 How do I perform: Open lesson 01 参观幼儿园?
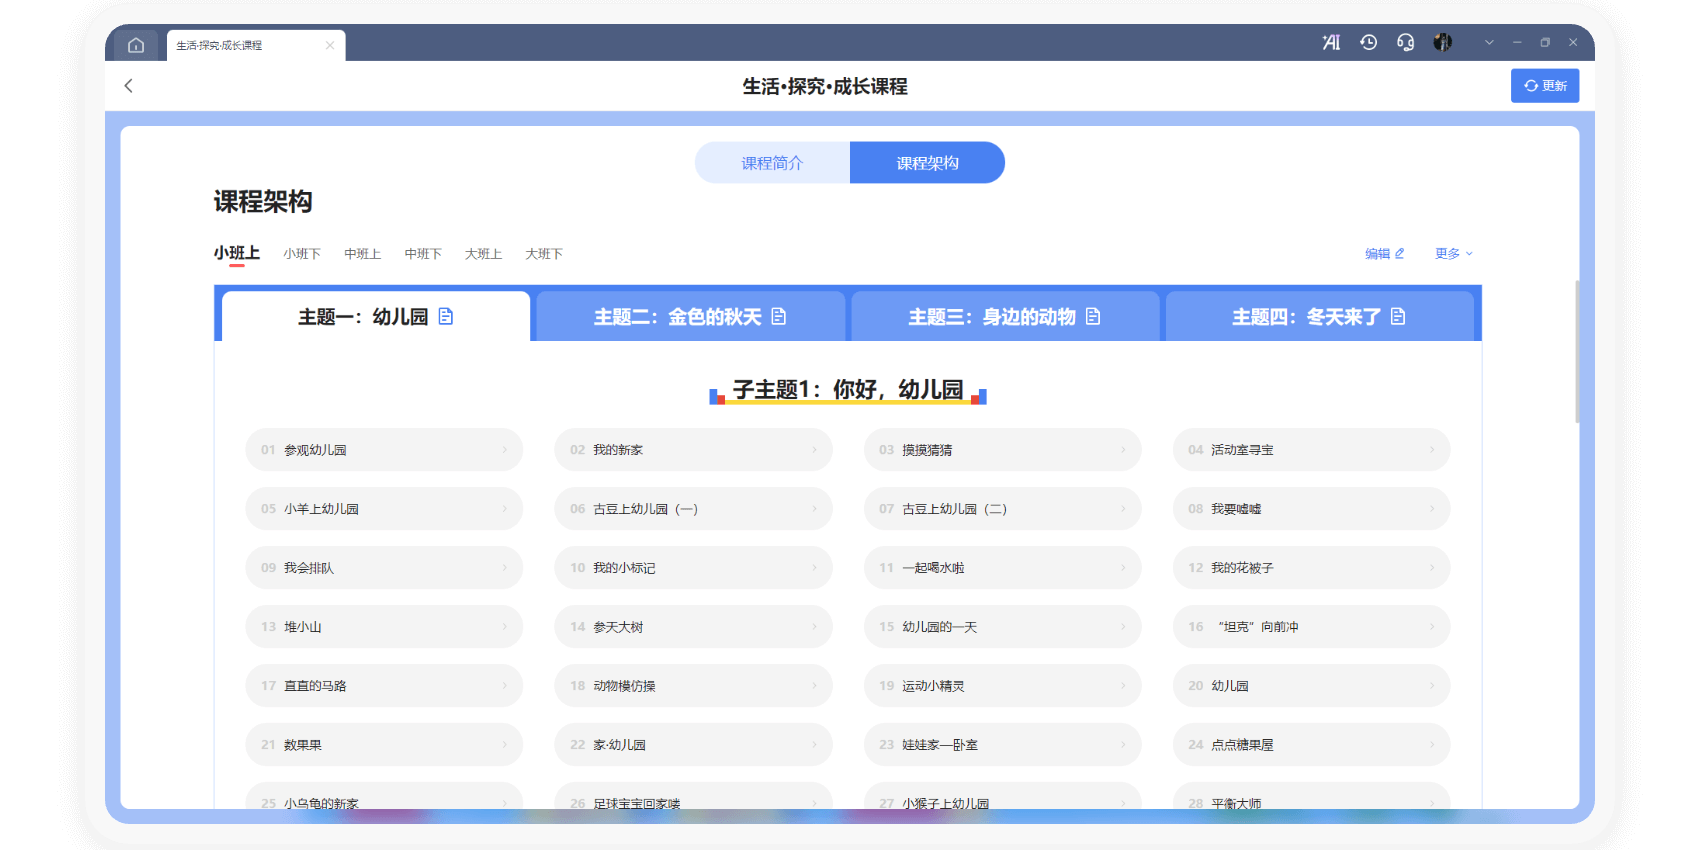coord(384,450)
